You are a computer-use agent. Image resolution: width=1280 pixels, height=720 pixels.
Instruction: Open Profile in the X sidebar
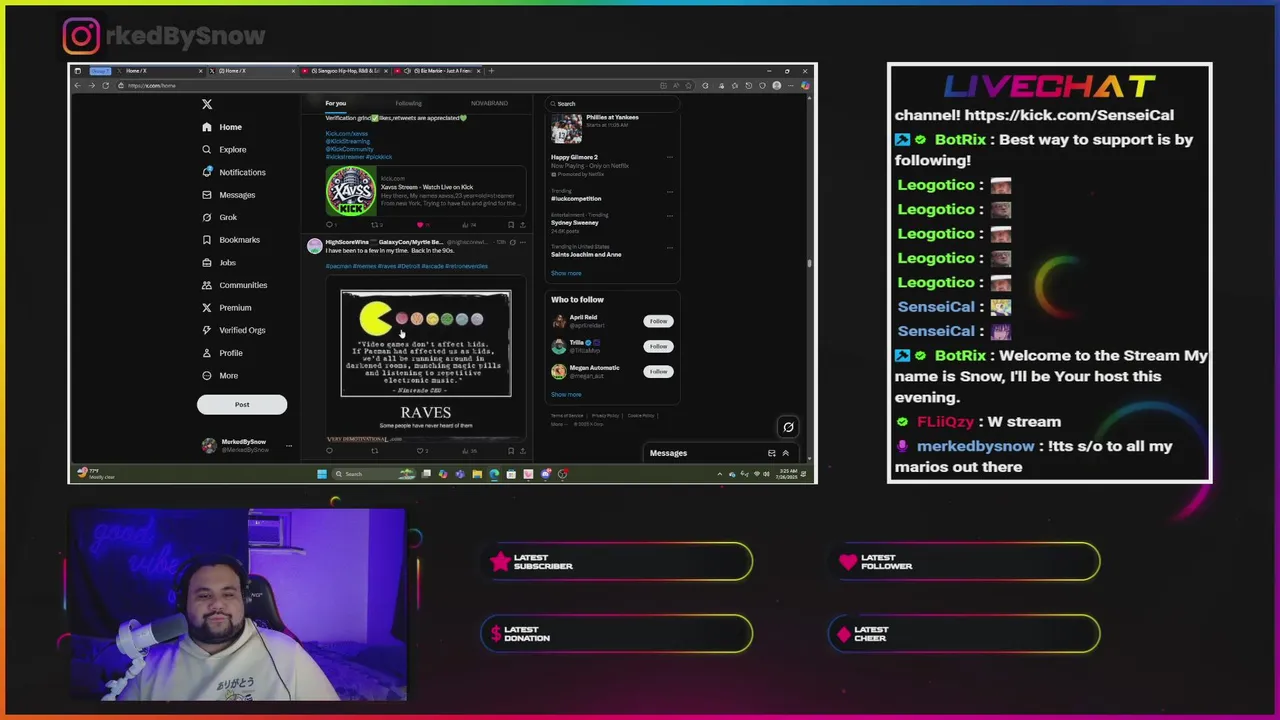click(222, 353)
